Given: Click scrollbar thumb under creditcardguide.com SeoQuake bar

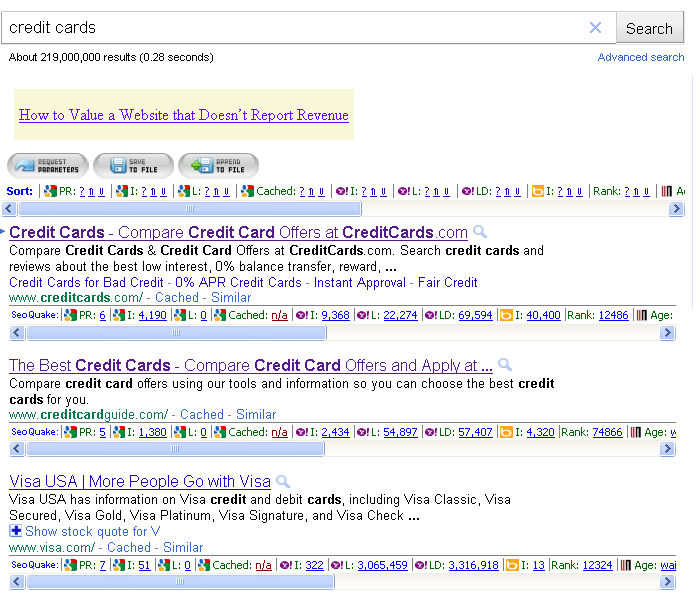Looking at the screenshot, I should (175, 449).
